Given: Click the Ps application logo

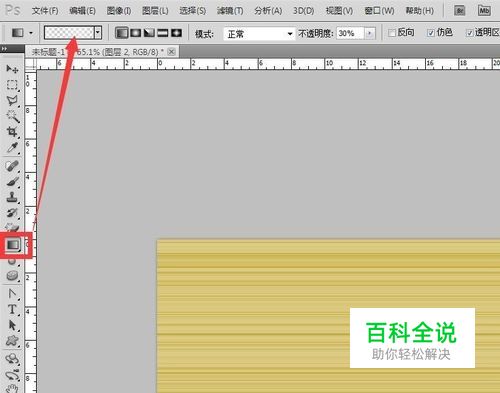Looking at the screenshot, I should [x=13, y=10].
